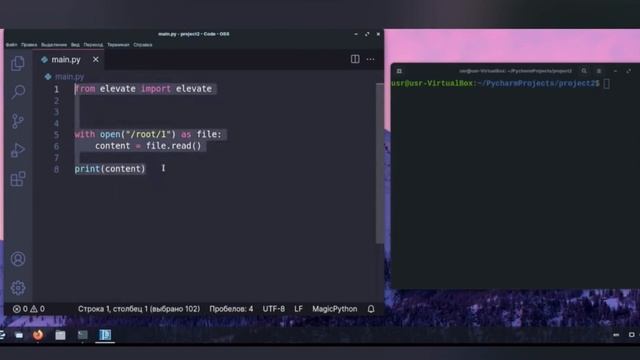
Task: Click line 1 'from elevate import elevate'
Action: (x=143, y=89)
